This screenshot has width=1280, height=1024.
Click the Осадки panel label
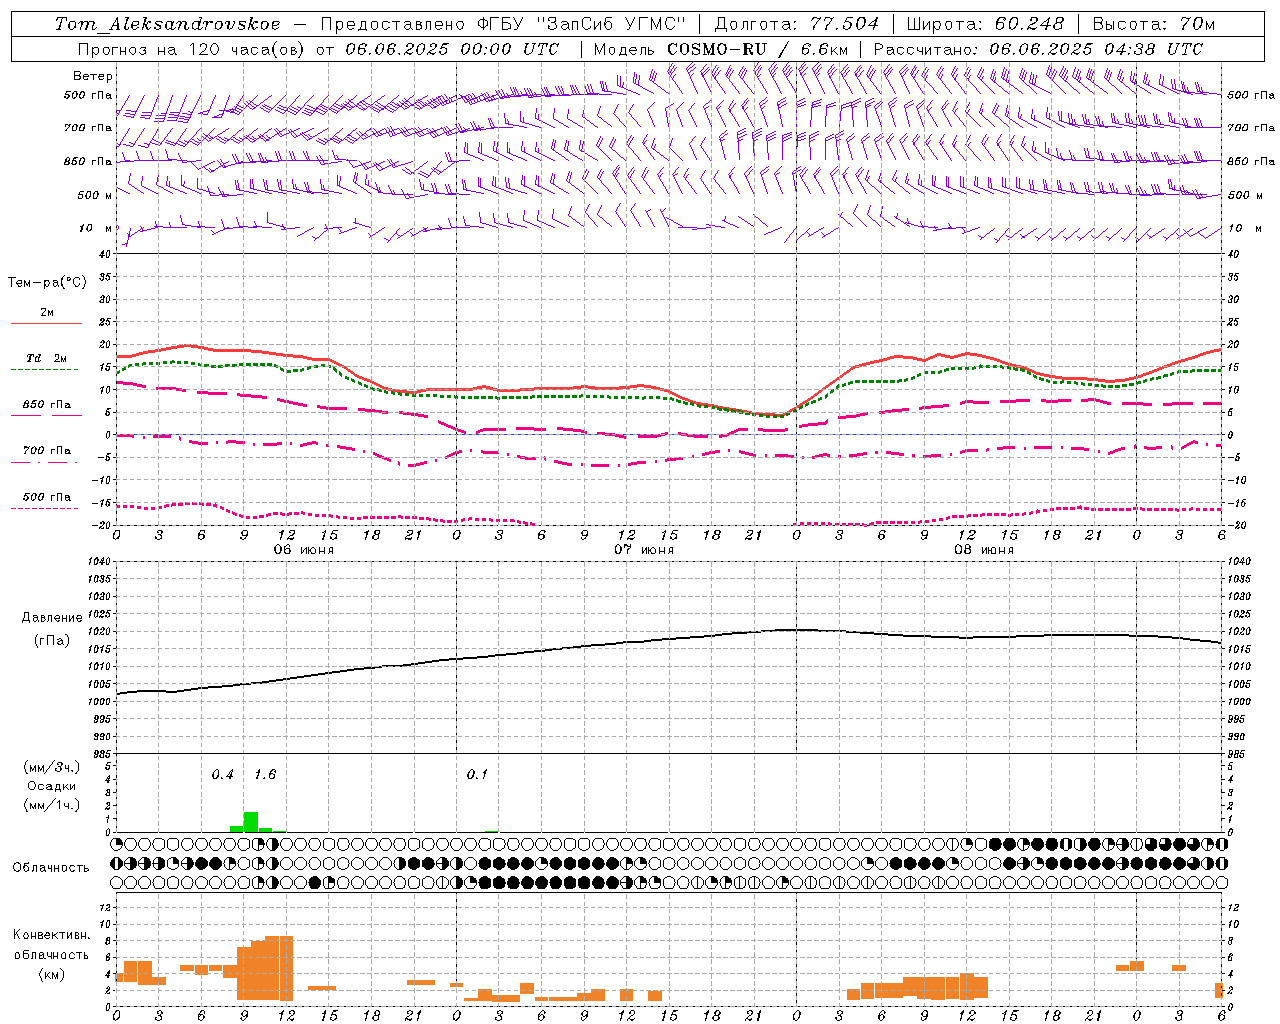click(x=51, y=786)
